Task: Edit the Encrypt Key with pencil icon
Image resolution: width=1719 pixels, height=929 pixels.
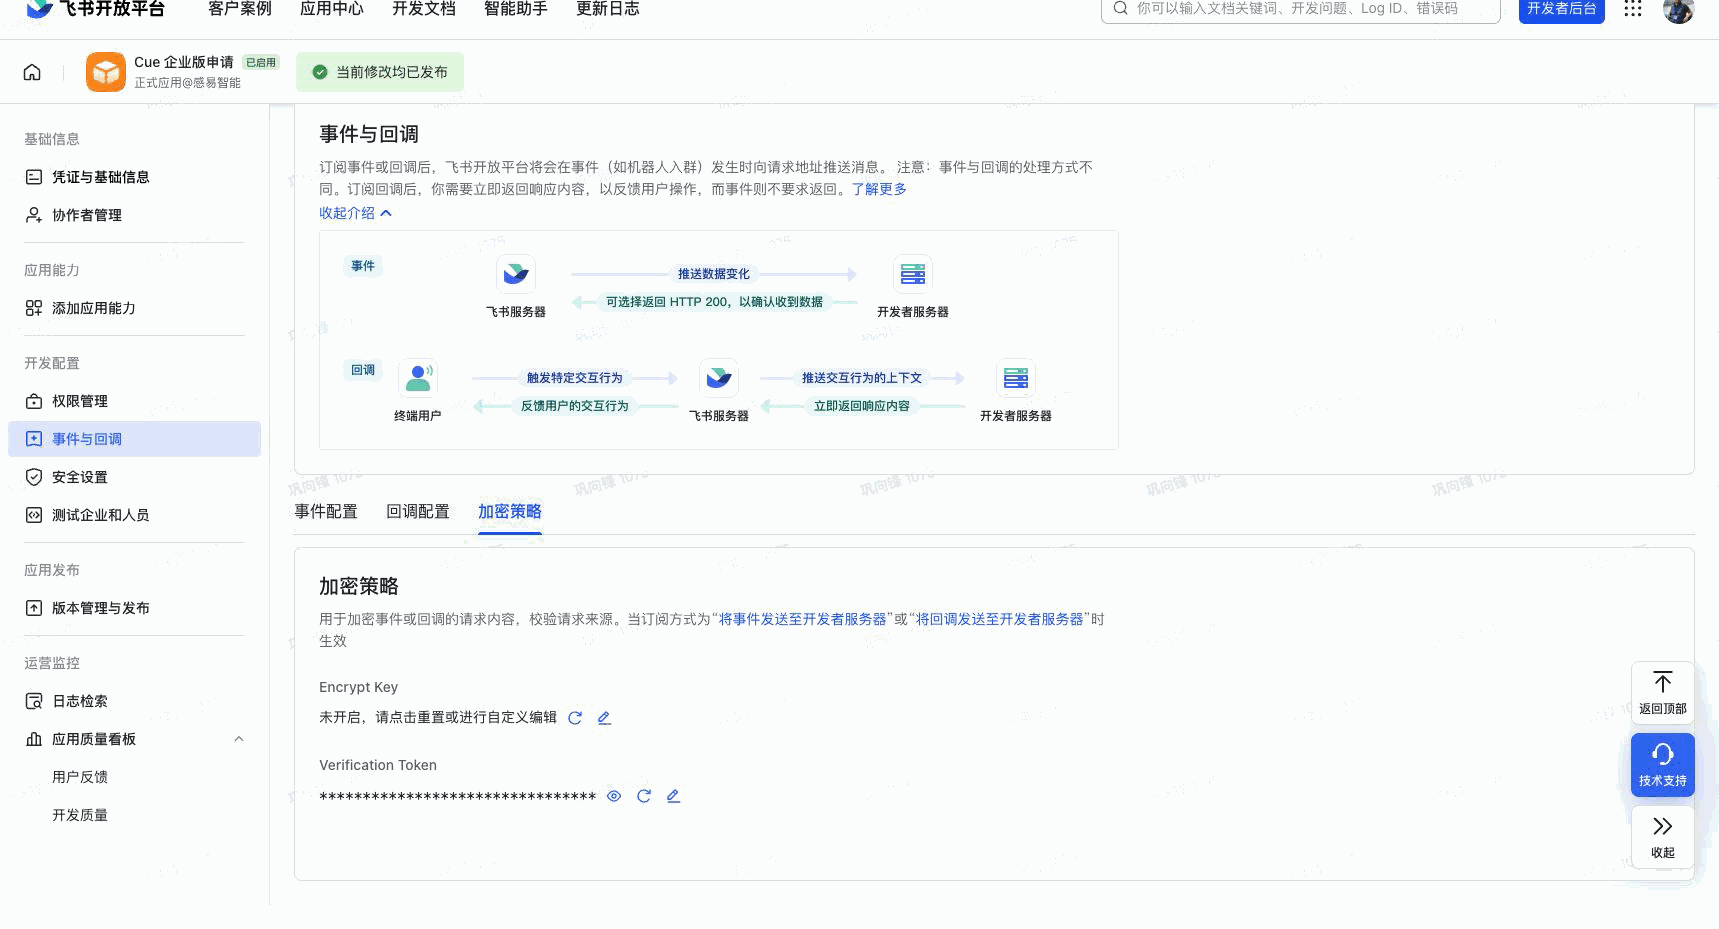Action: coord(604,718)
